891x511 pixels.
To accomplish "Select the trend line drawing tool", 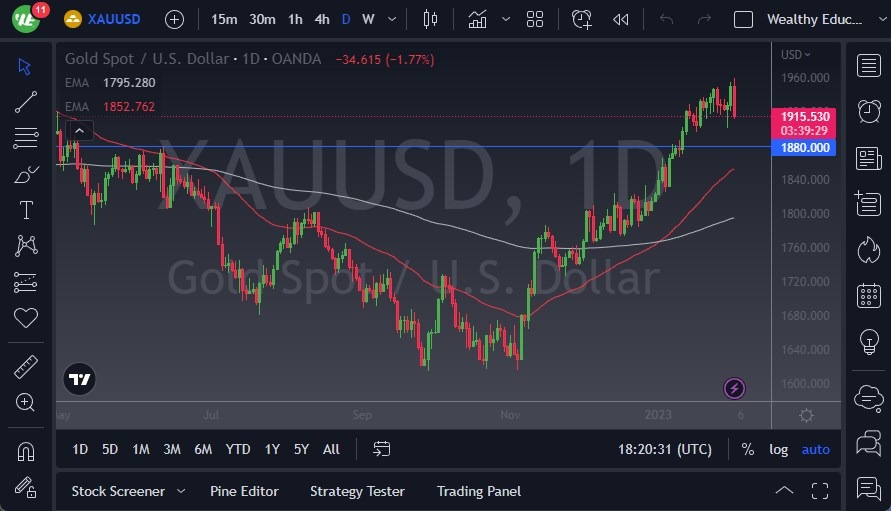I will click(x=26, y=101).
